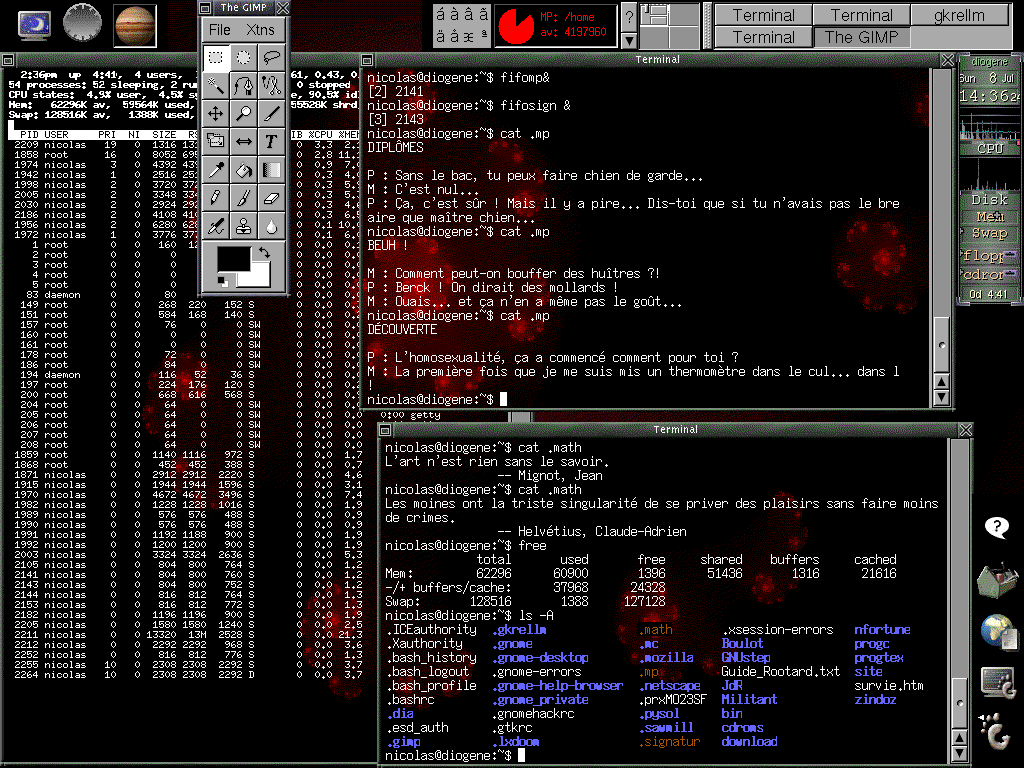The height and width of the screenshot is (768, 1024).
Task: Click the down arrow beside the workspace pager
Action: [629, 41]
